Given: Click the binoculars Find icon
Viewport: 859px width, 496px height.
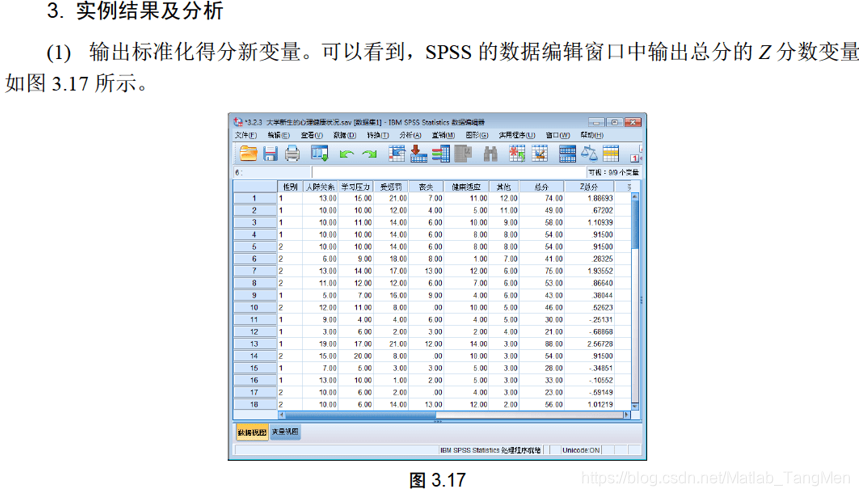Looking at the screenshot, I should (x=490, y=154).
